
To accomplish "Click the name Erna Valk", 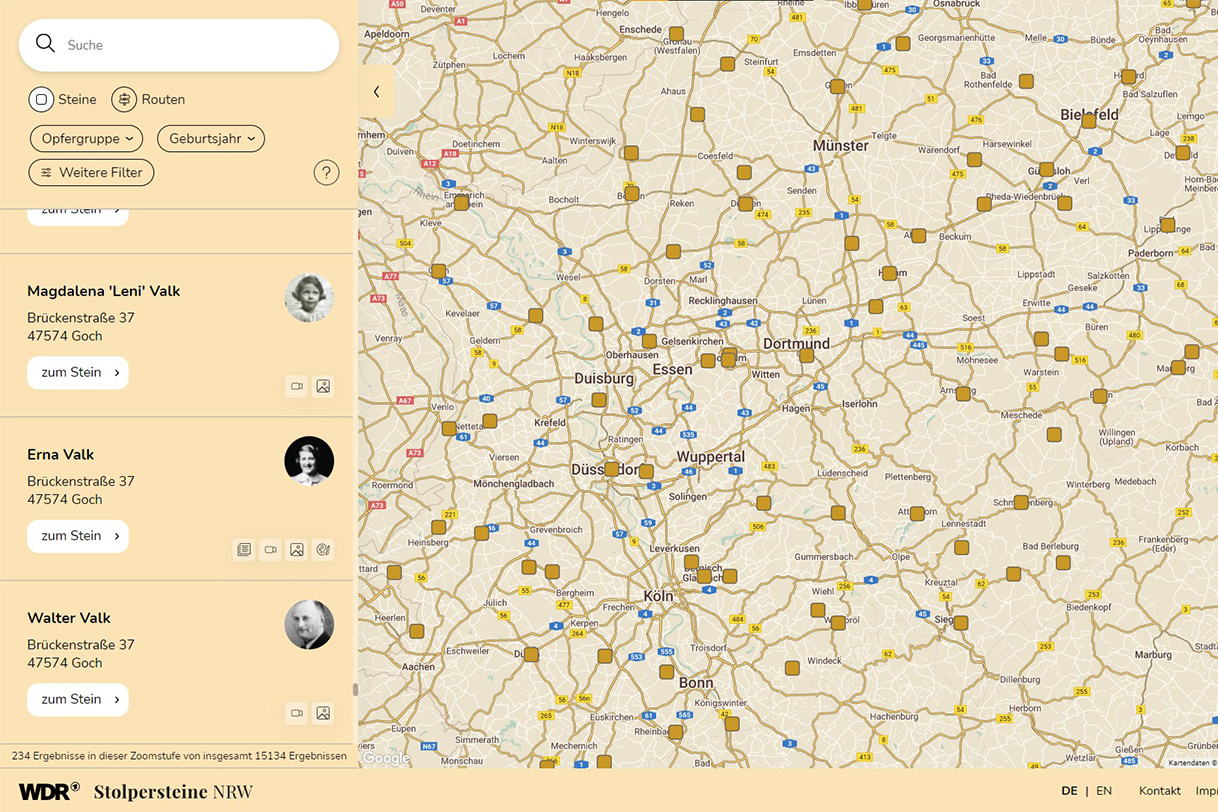I will 60,454.
